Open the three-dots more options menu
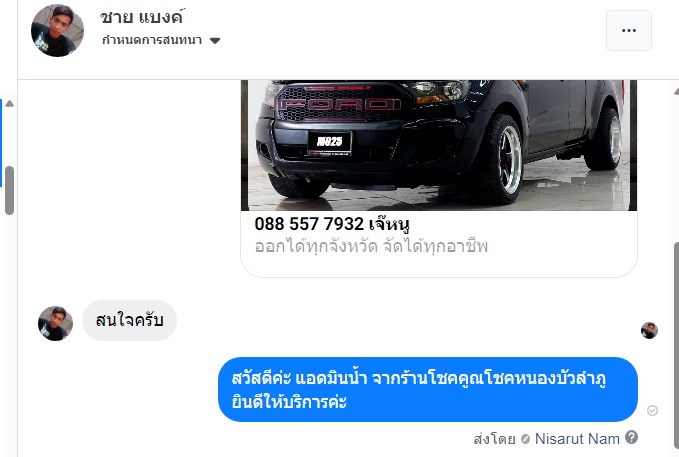The height and width of the screenshot is (457, 679). pos(628,31)
